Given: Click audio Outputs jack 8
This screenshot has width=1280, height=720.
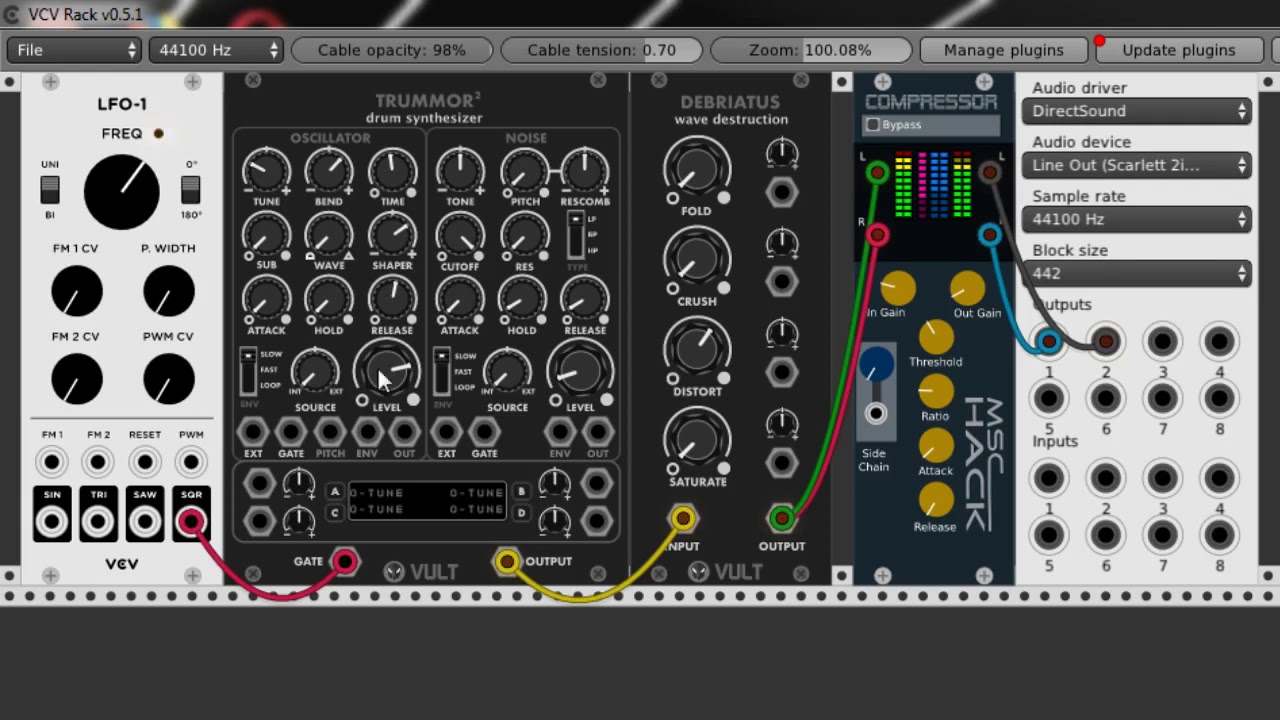Looking at the screenshot, I should click(1219, 399).
